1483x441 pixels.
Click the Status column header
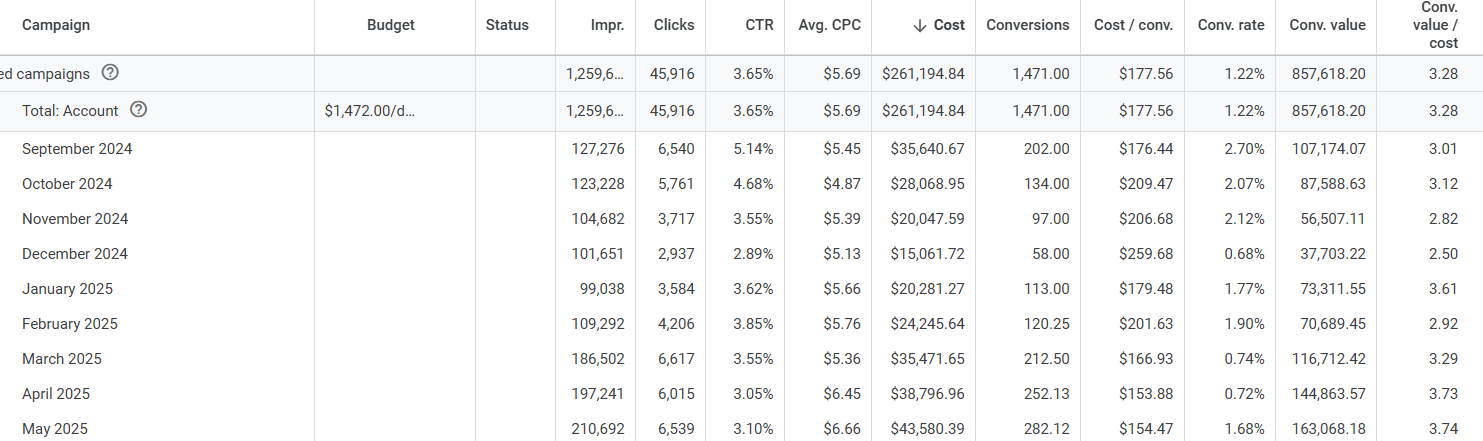tap(507, 25)
